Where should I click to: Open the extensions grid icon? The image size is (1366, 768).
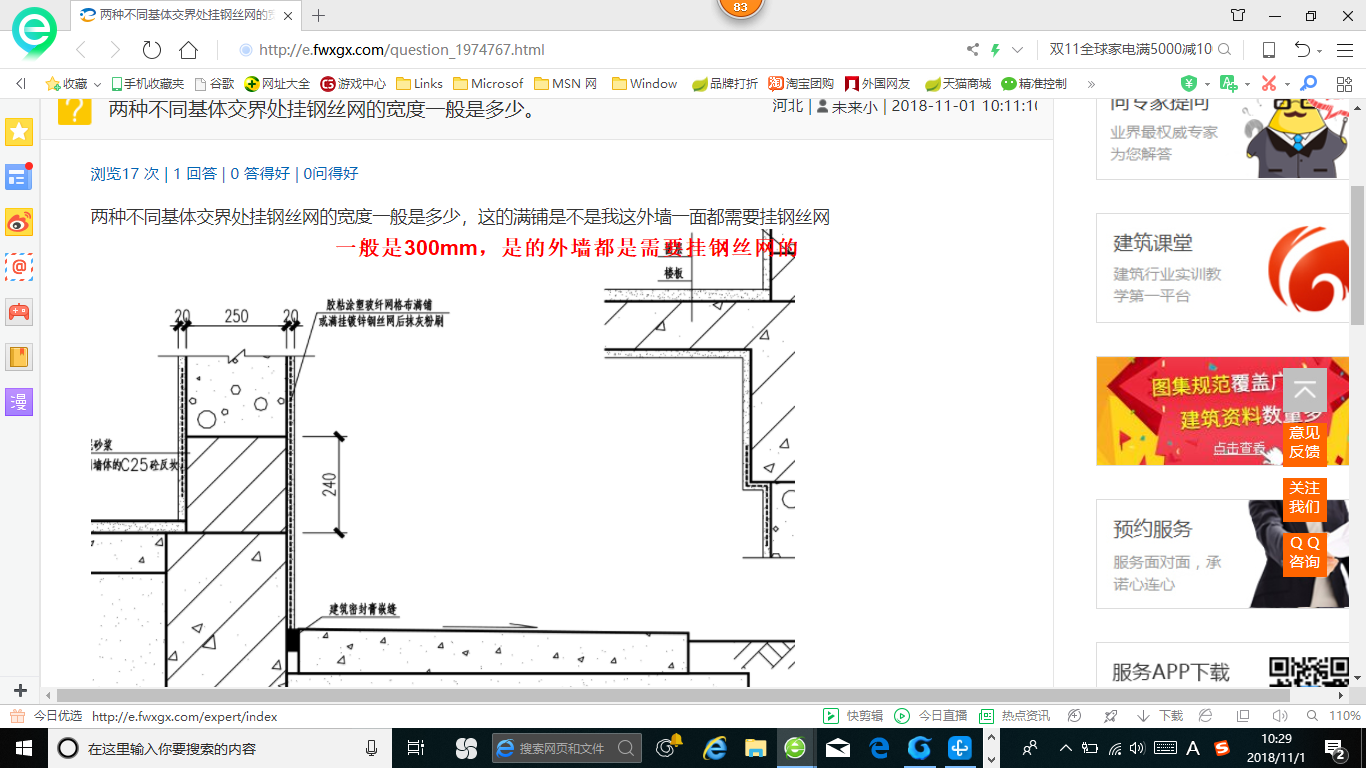(1342, 84)
